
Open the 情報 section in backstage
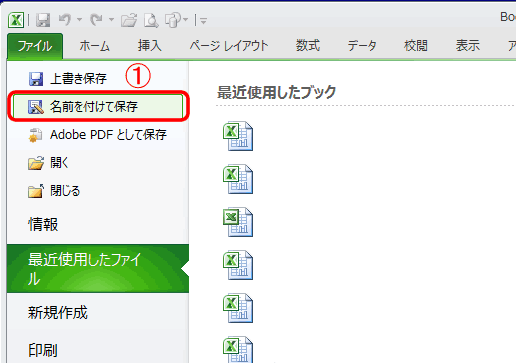tap(43, 224)
